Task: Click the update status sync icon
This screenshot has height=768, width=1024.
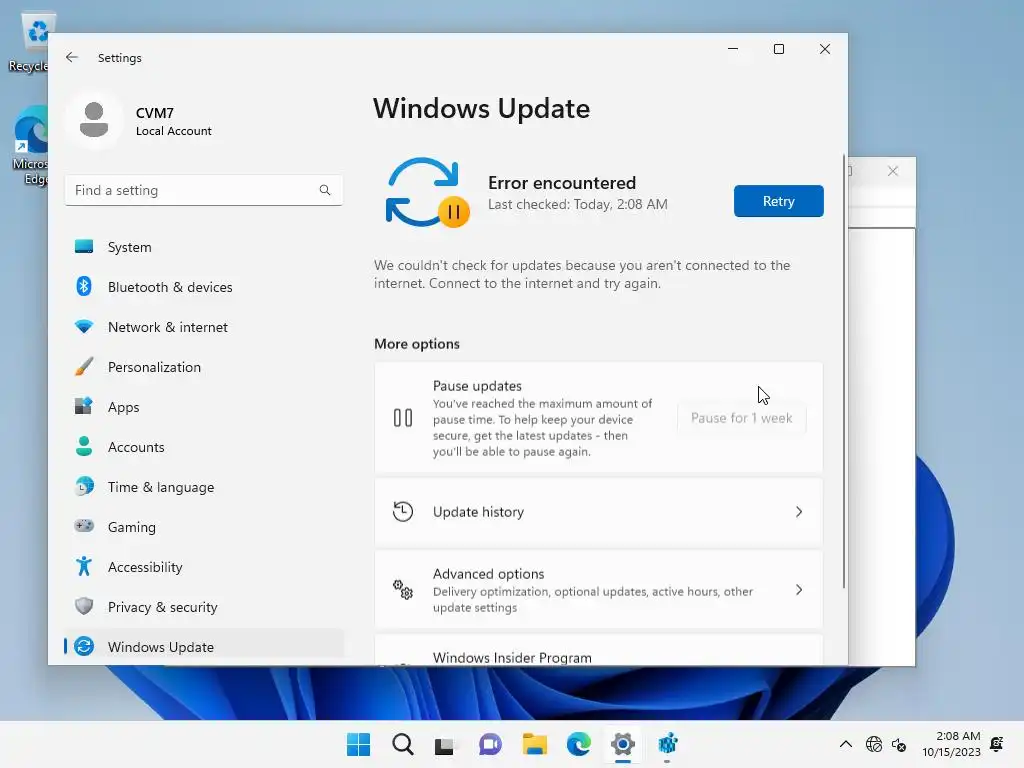Action: coord(427,193)
